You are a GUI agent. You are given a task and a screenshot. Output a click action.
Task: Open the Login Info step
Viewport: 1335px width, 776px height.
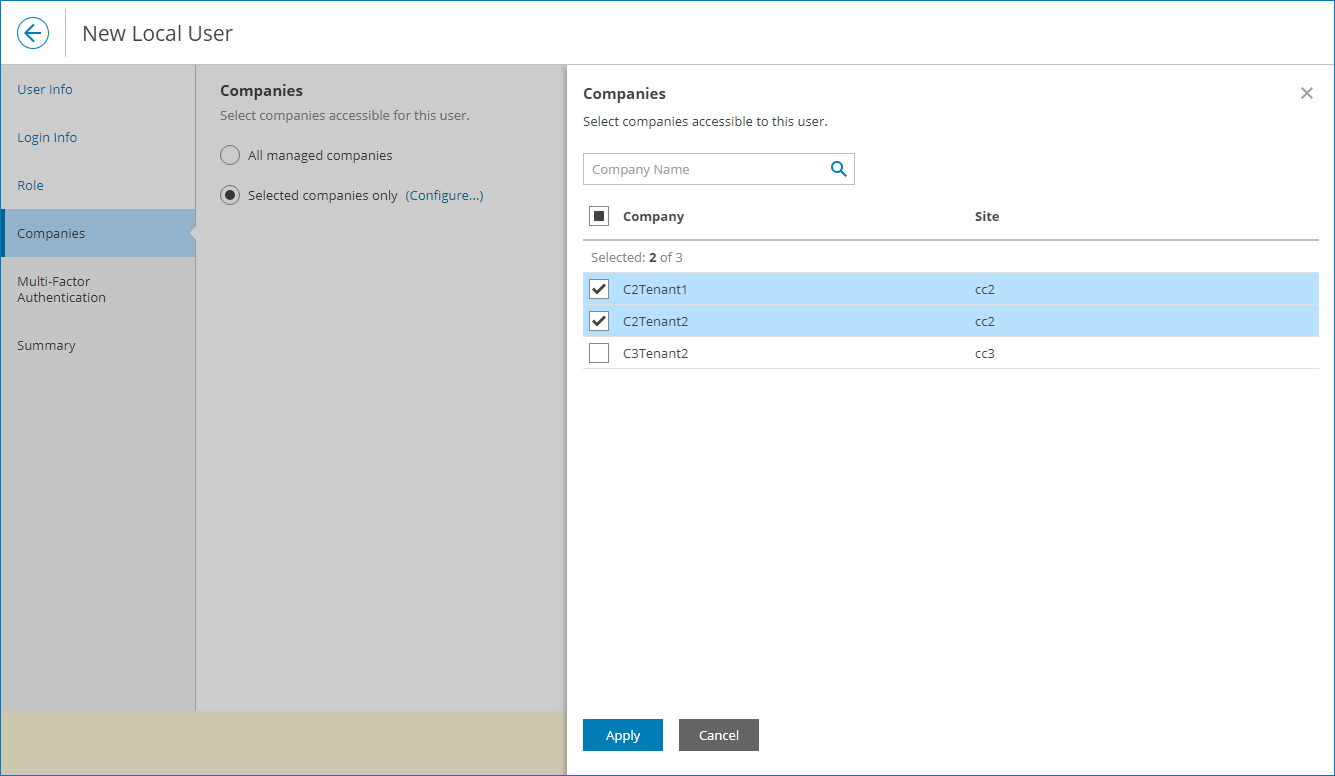coord(46,137)
